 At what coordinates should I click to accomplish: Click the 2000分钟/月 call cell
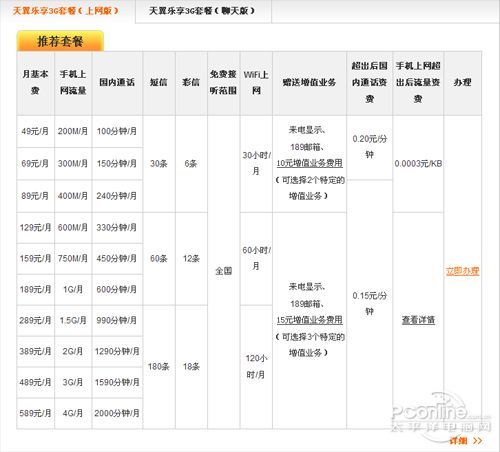(117, 413)
